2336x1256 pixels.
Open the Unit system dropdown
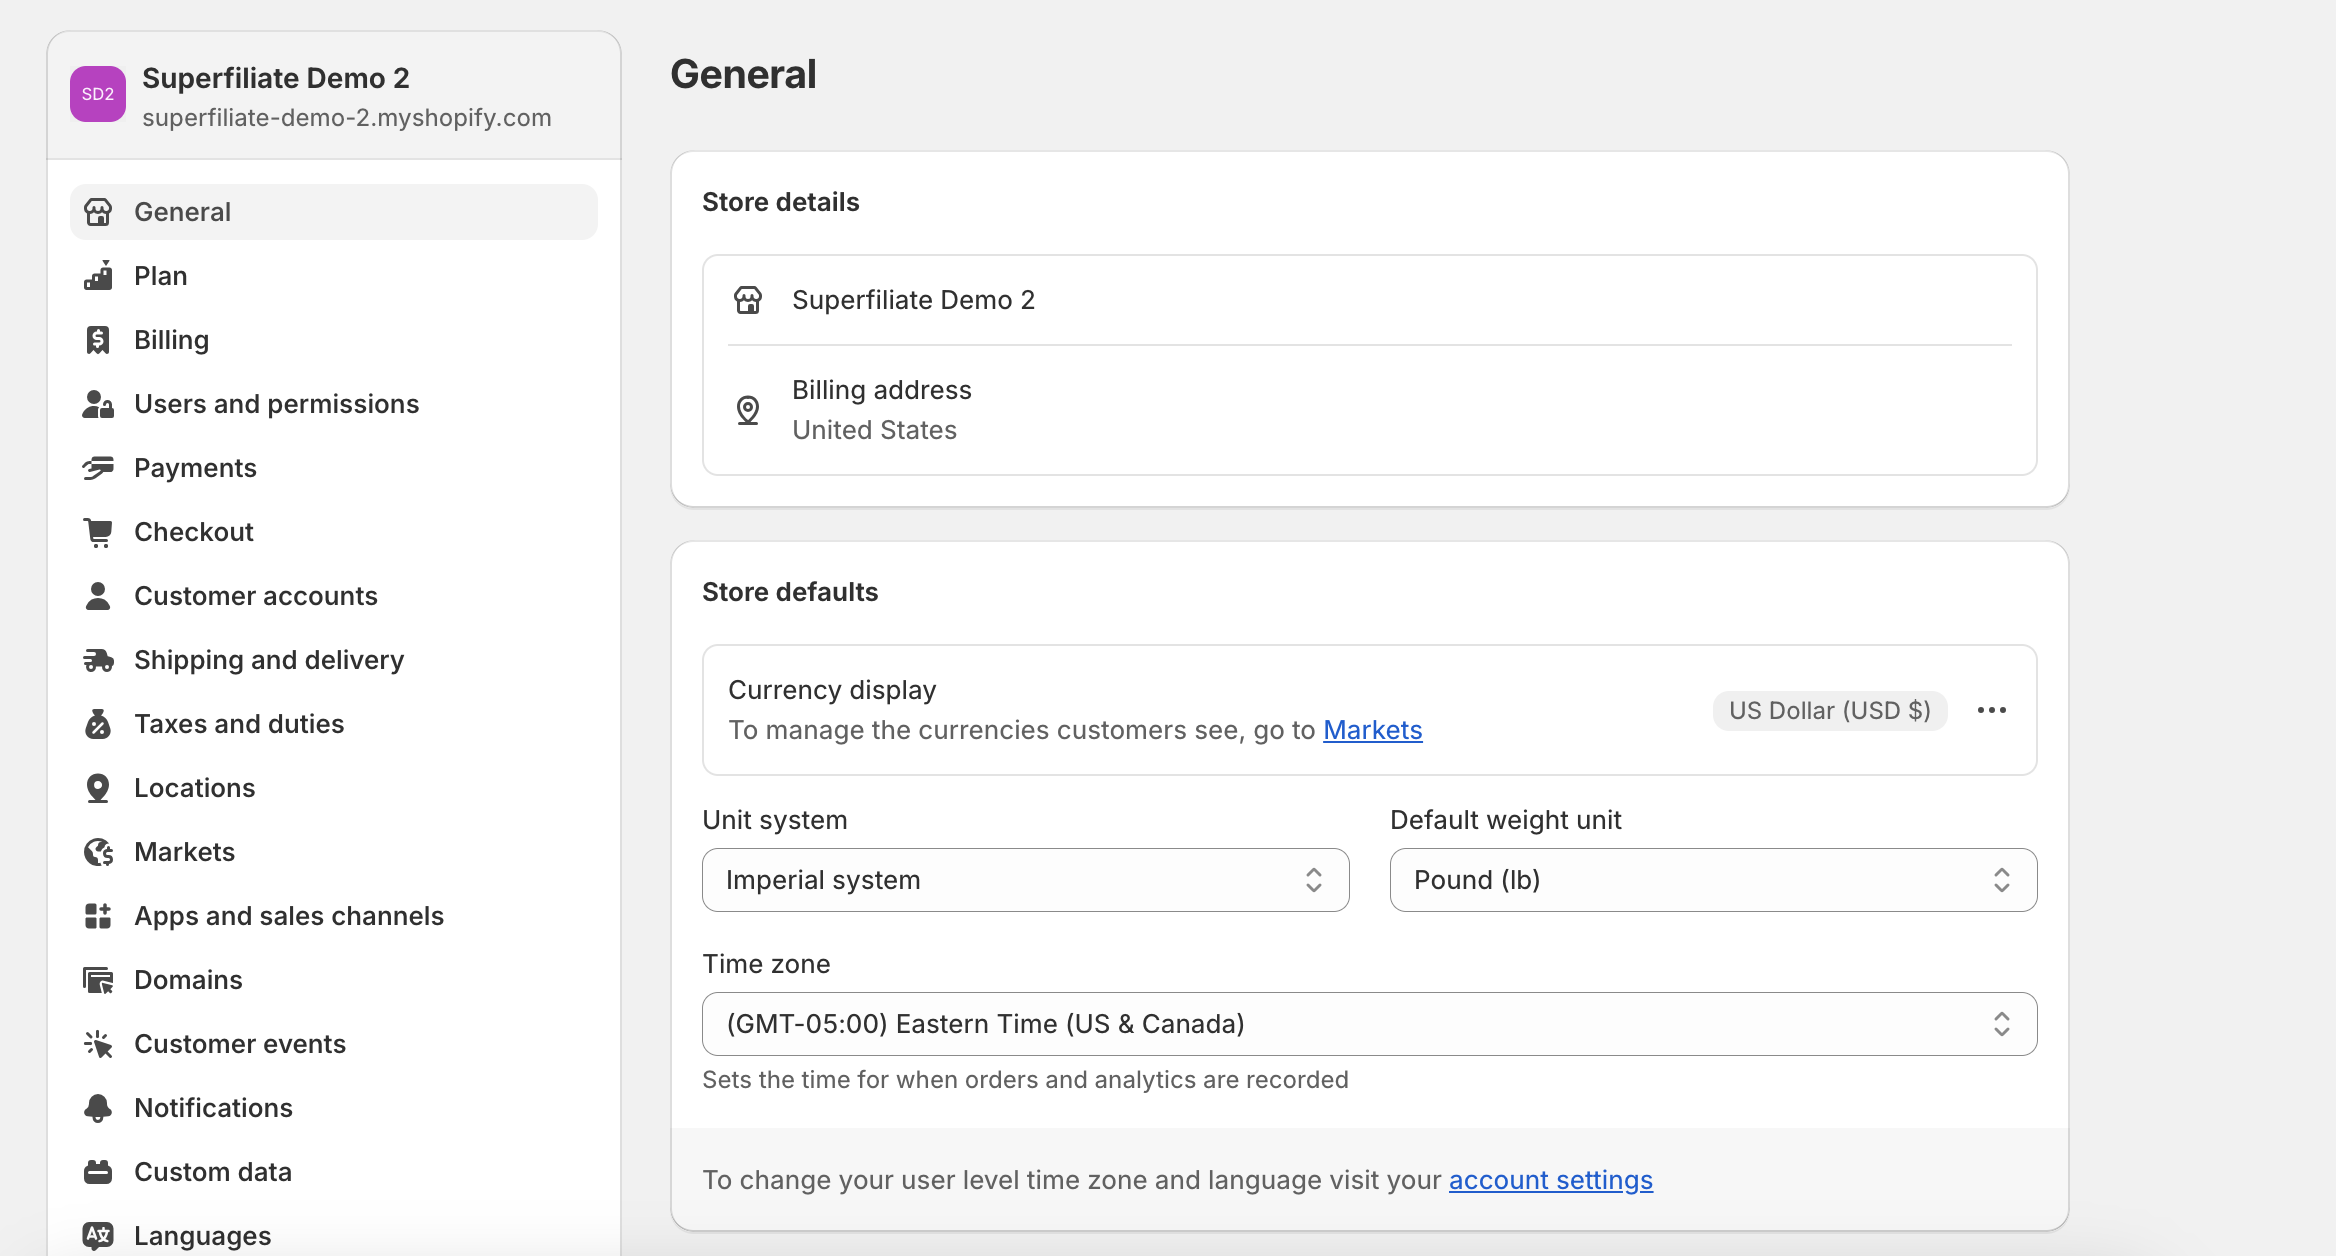pos(1026,880)
